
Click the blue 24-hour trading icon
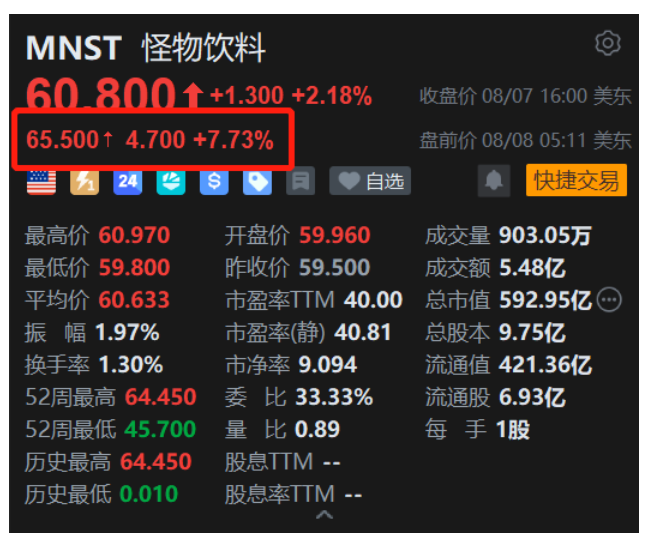pyautogui.click(x=128, y=182)
